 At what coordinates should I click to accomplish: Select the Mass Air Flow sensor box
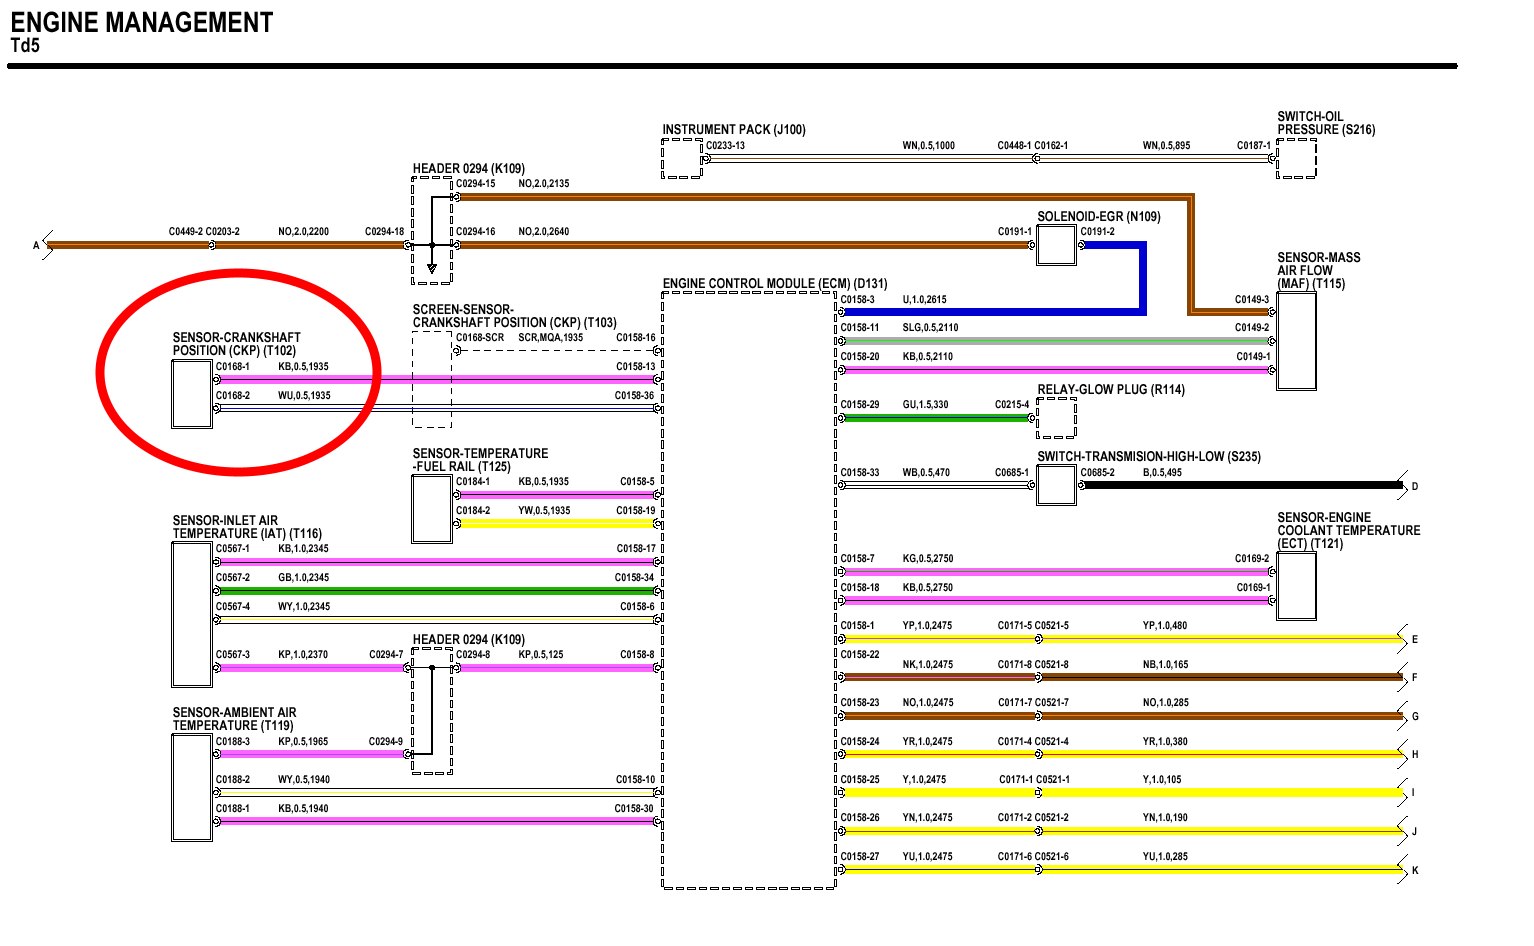1296,341
